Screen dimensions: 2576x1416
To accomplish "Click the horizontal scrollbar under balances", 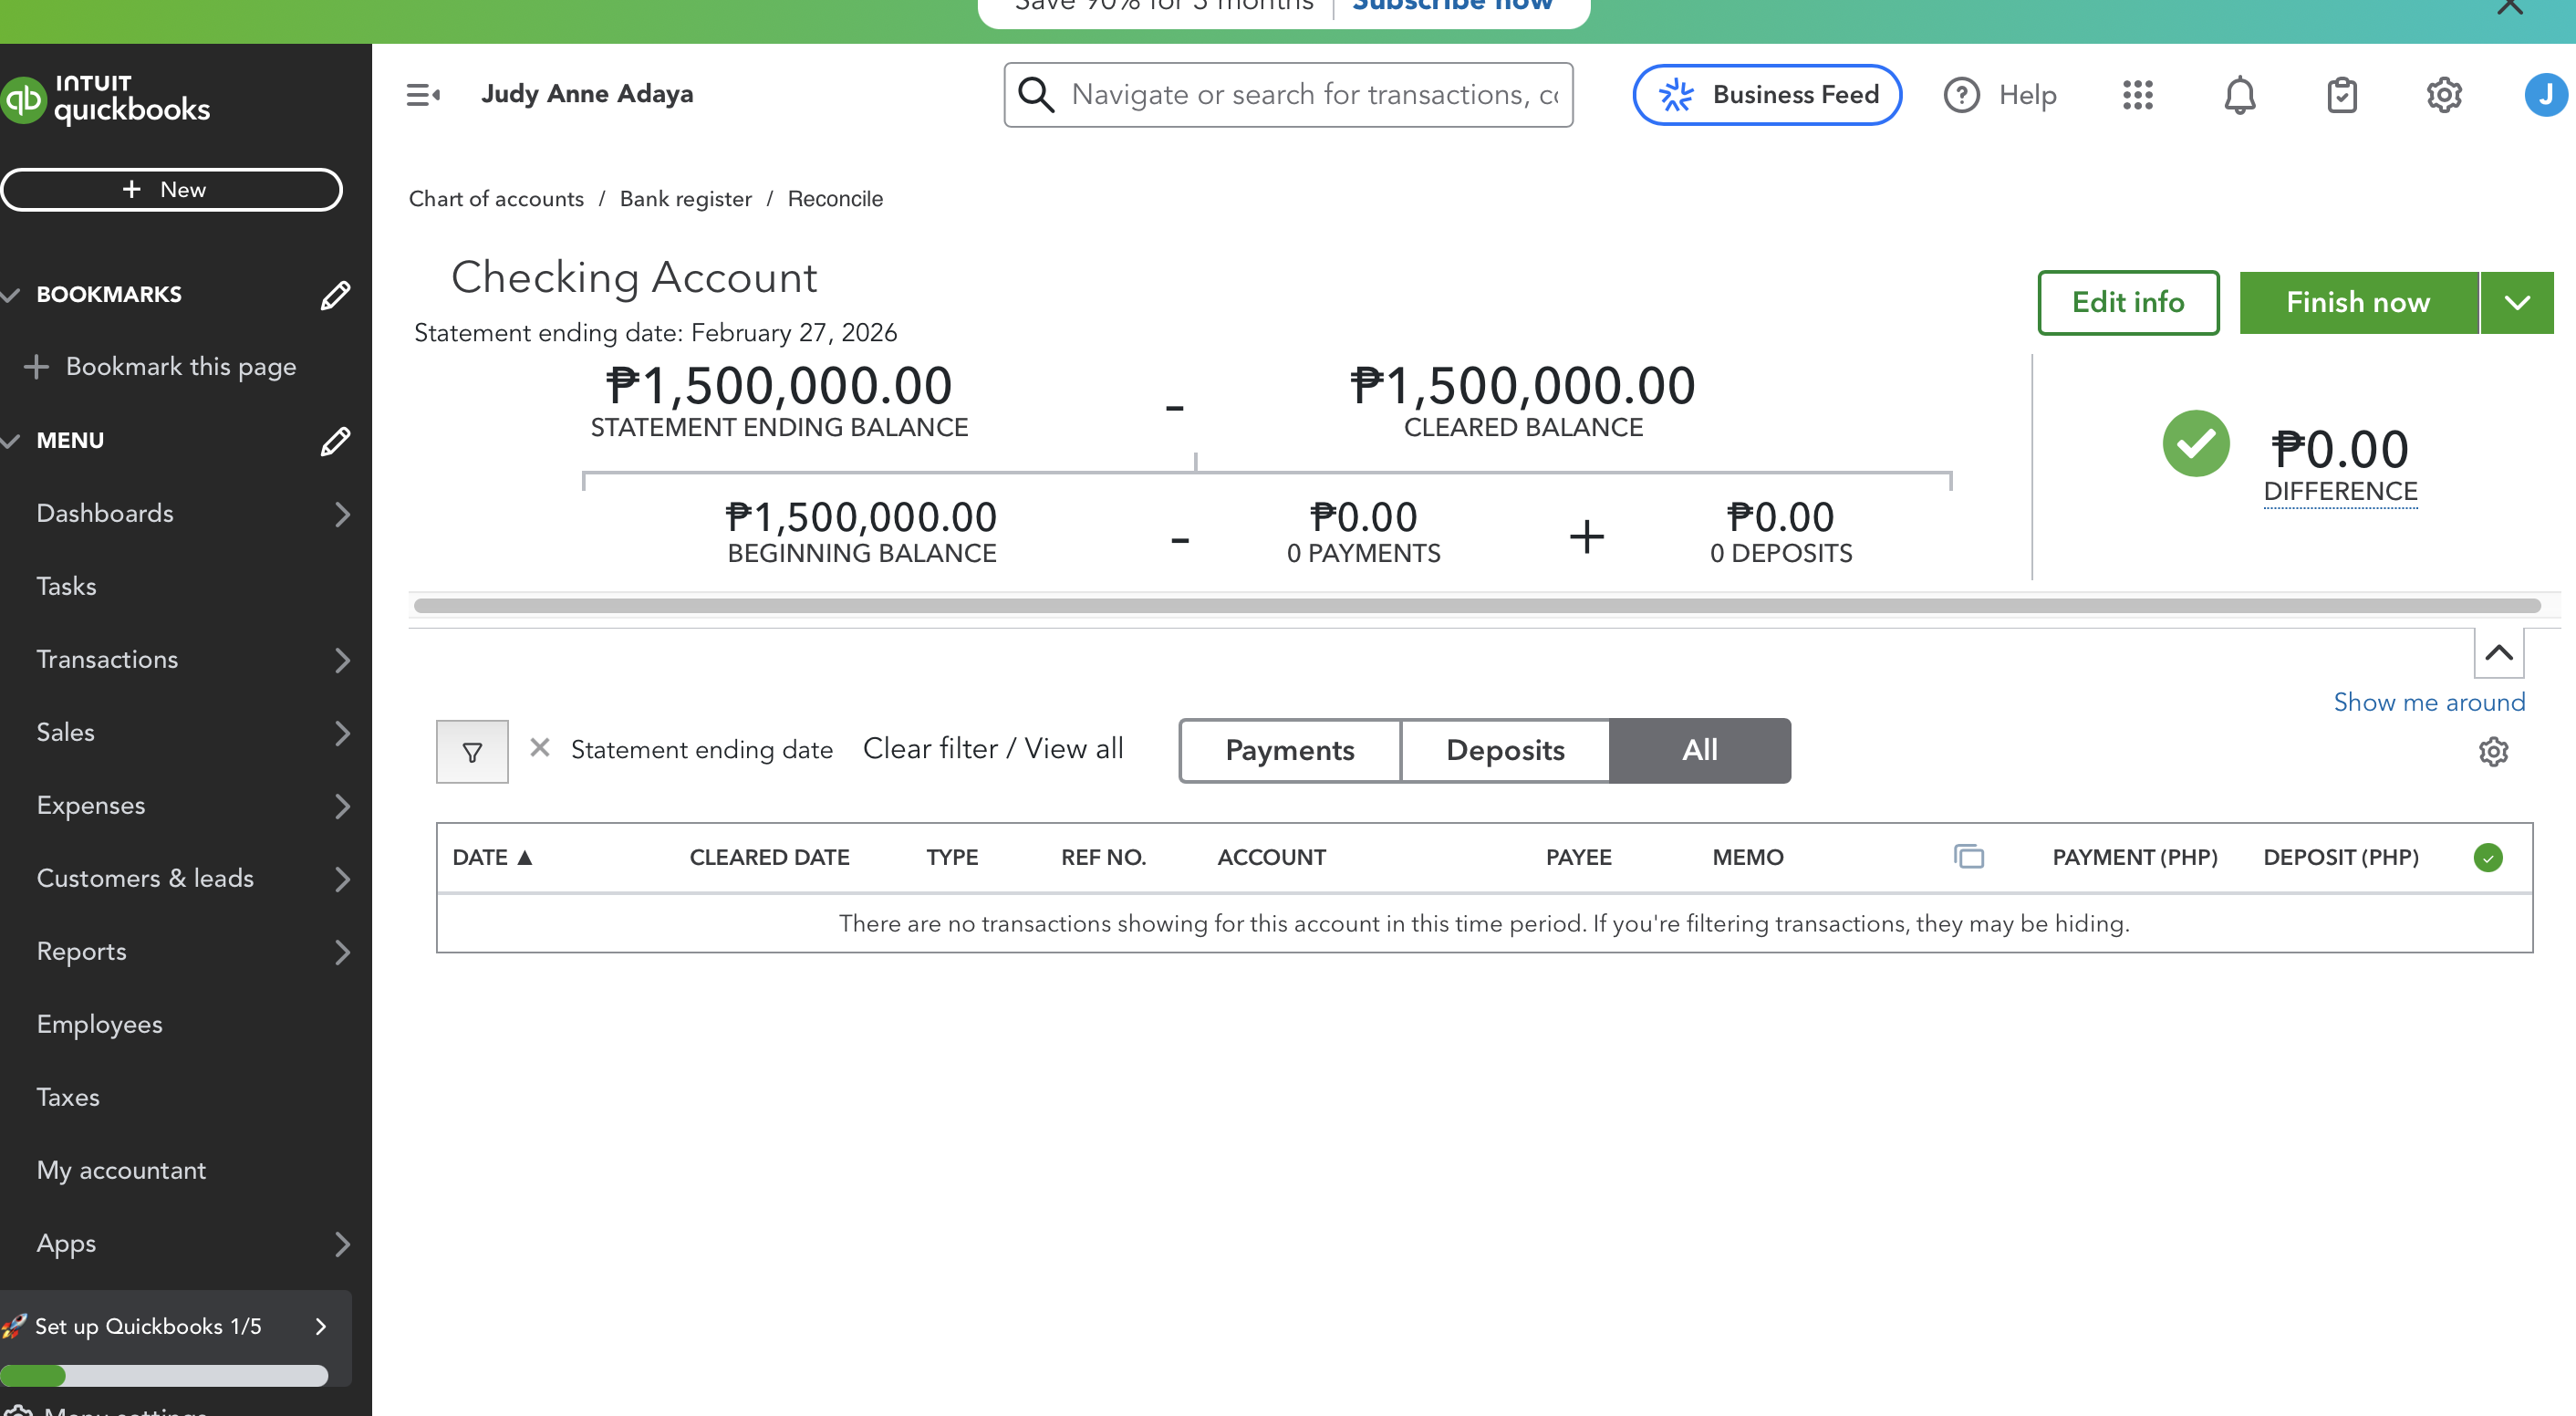I will coord(1476,605).
